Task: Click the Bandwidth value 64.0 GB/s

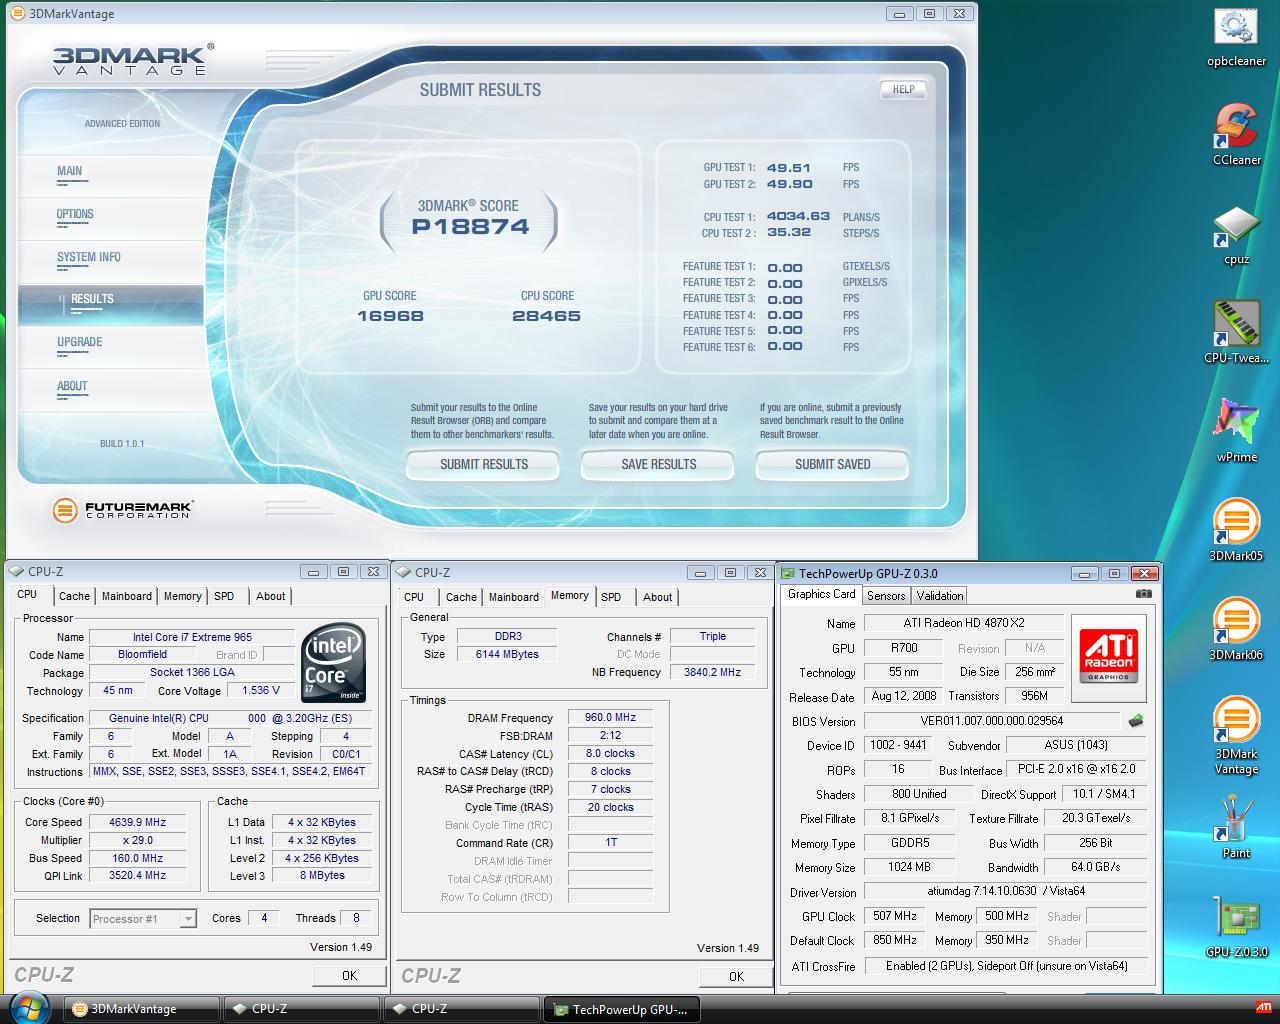Action: tap(1095, 867)
